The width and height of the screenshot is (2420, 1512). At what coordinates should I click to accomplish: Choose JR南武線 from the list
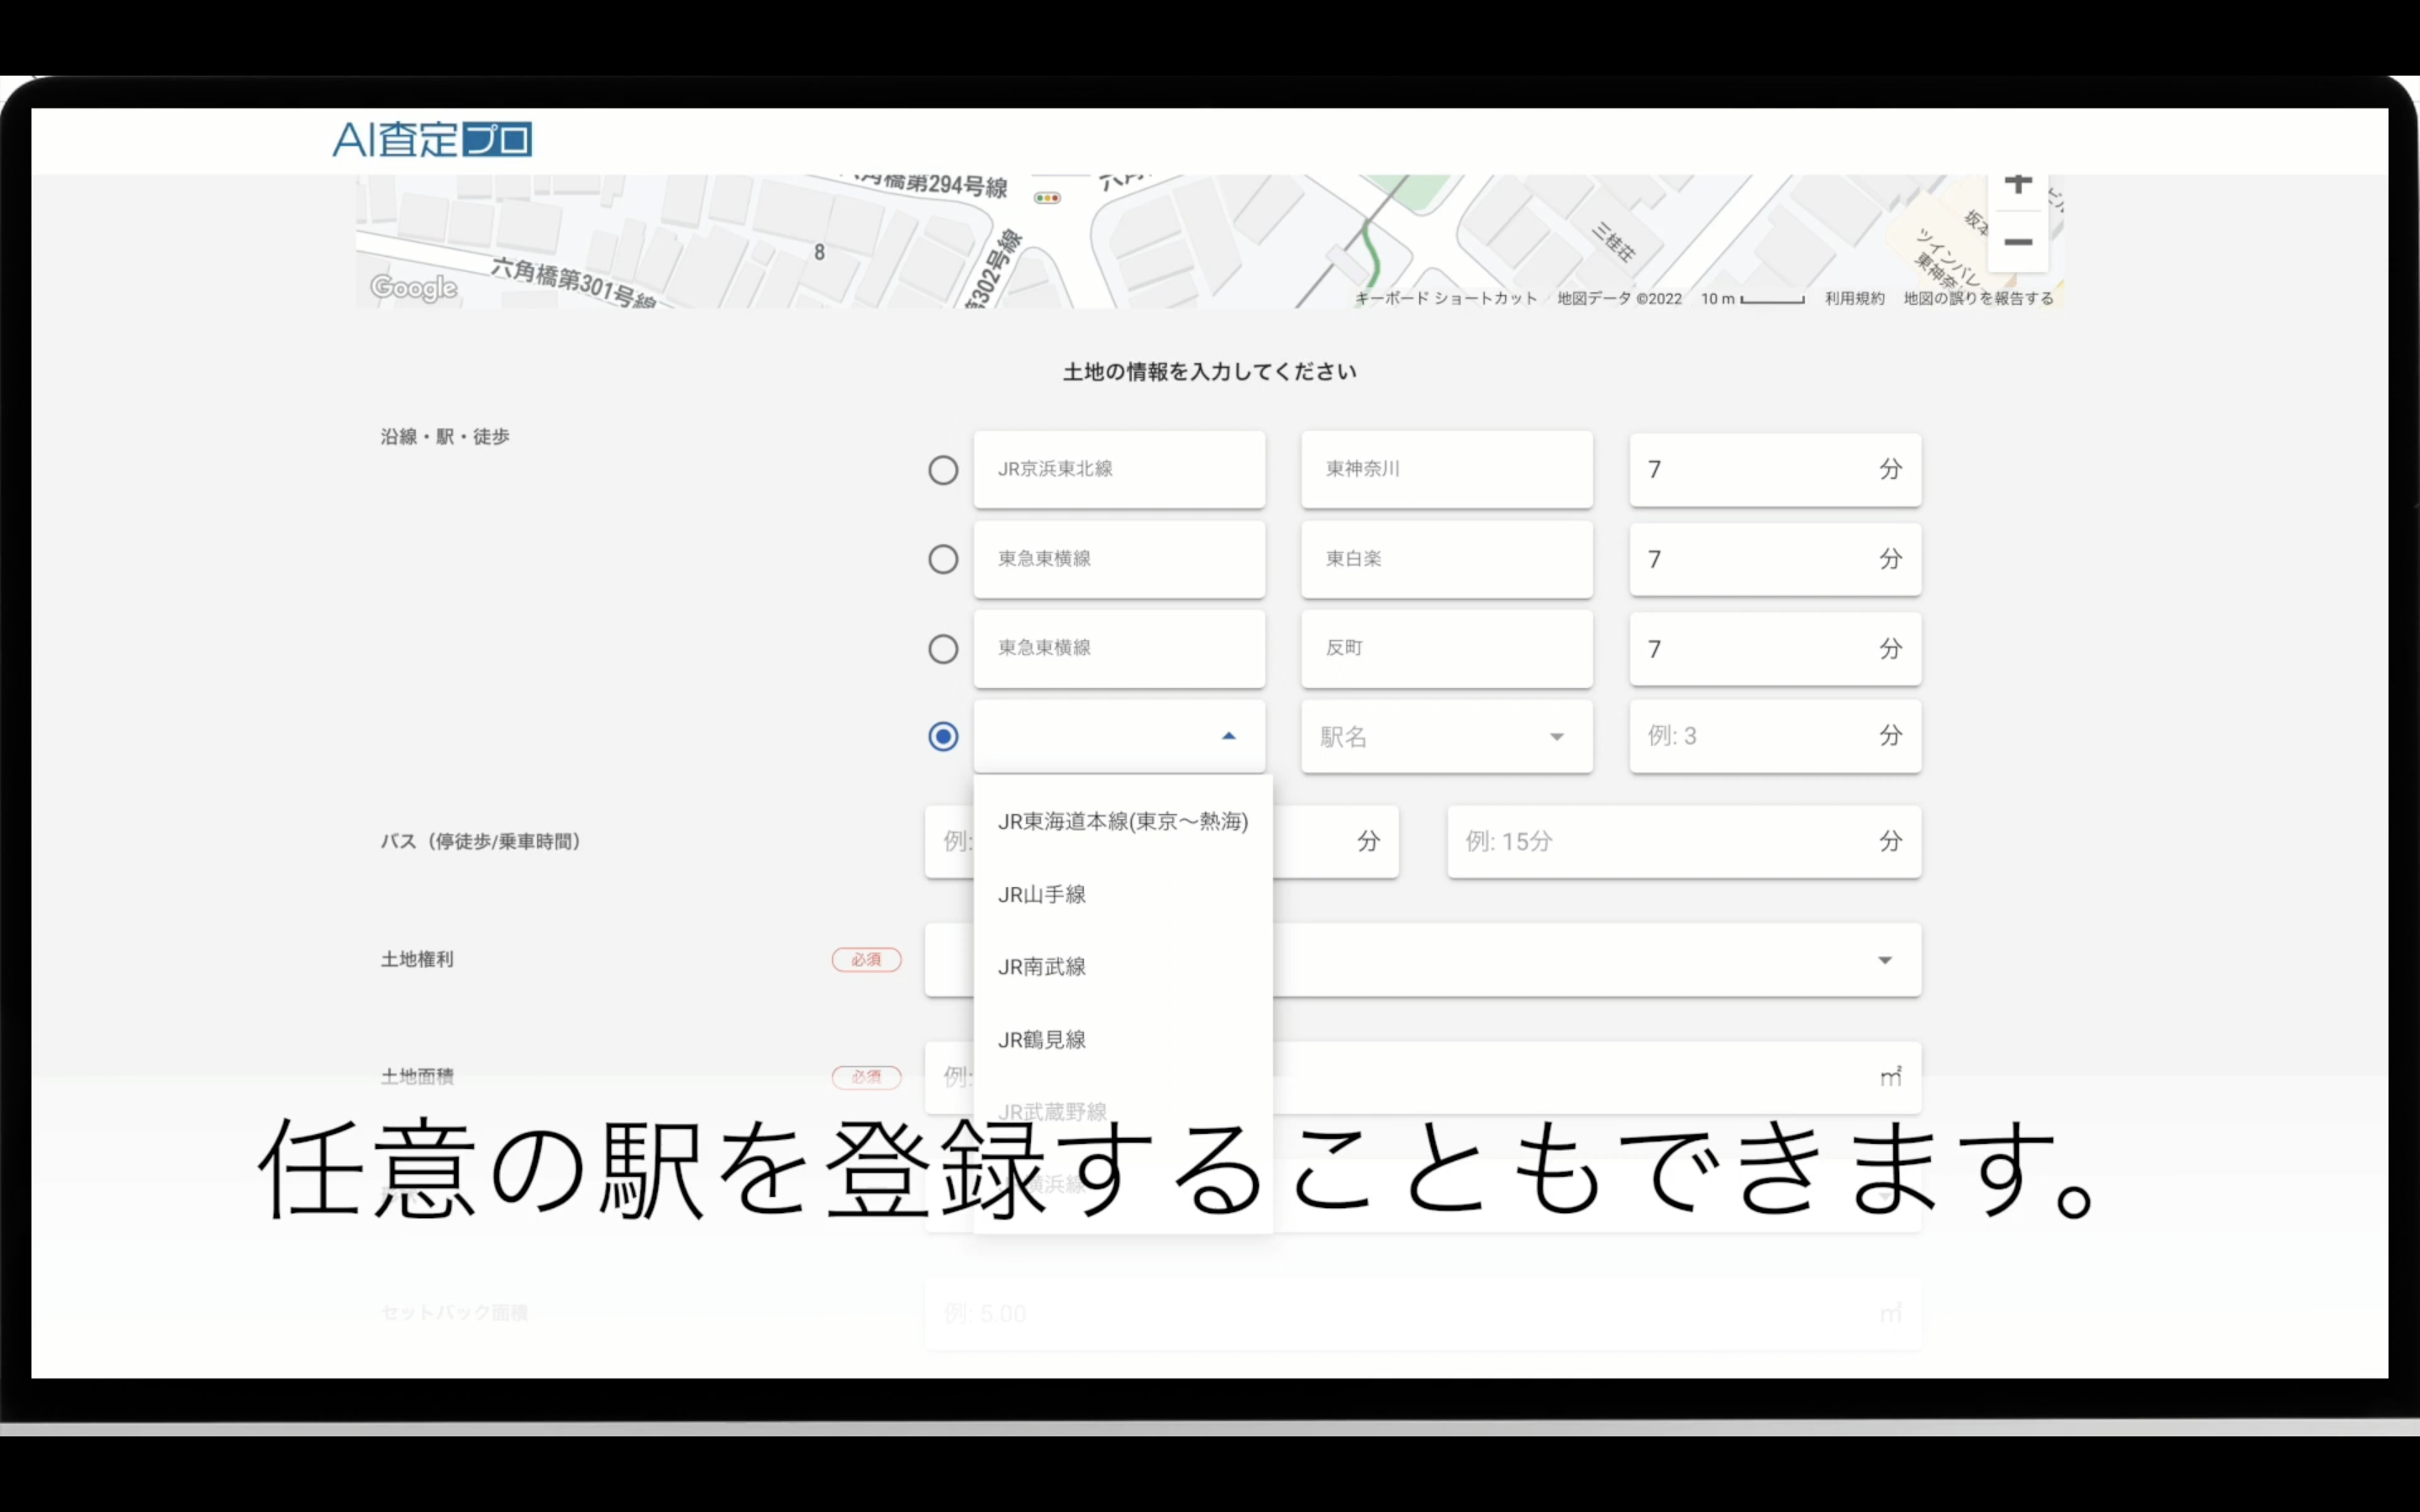(x=1123, y=967)
